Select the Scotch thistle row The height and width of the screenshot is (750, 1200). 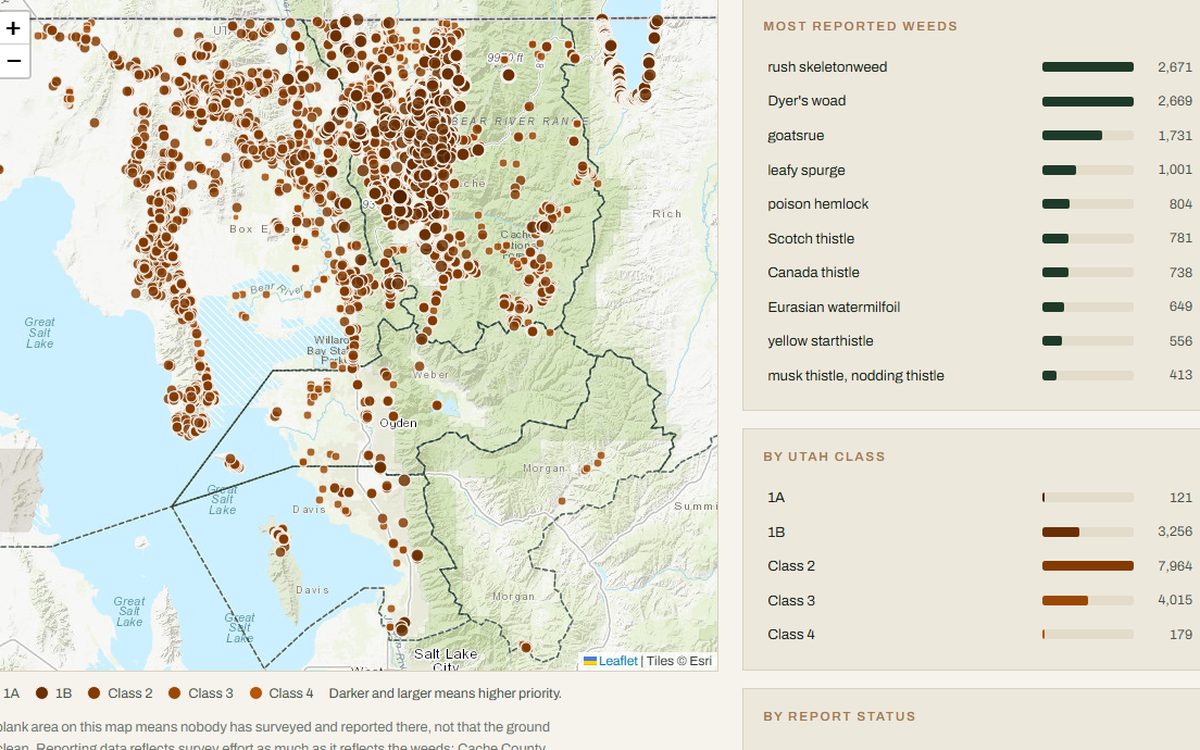979,238
